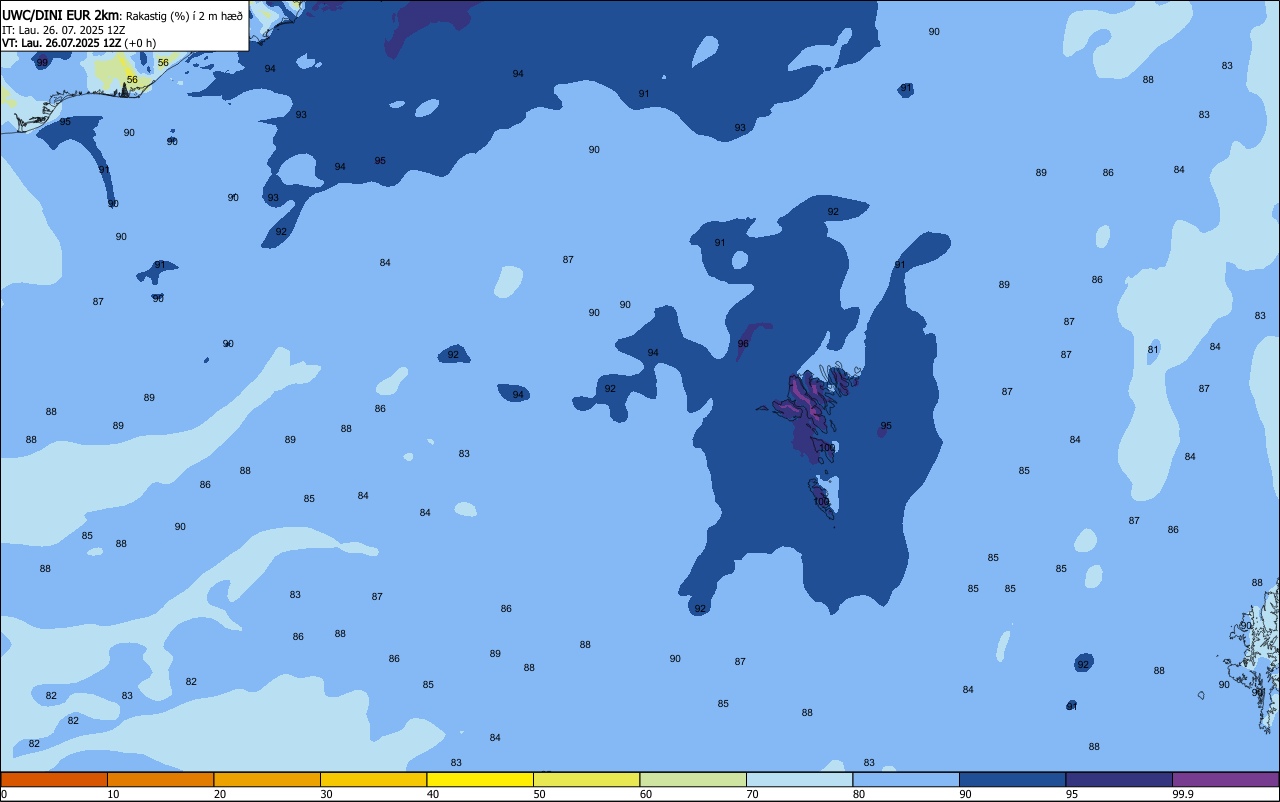Viewport: 1280px width, 802px height.
Task: Click the 10–20 orange legend swatch
Action: 160,779
